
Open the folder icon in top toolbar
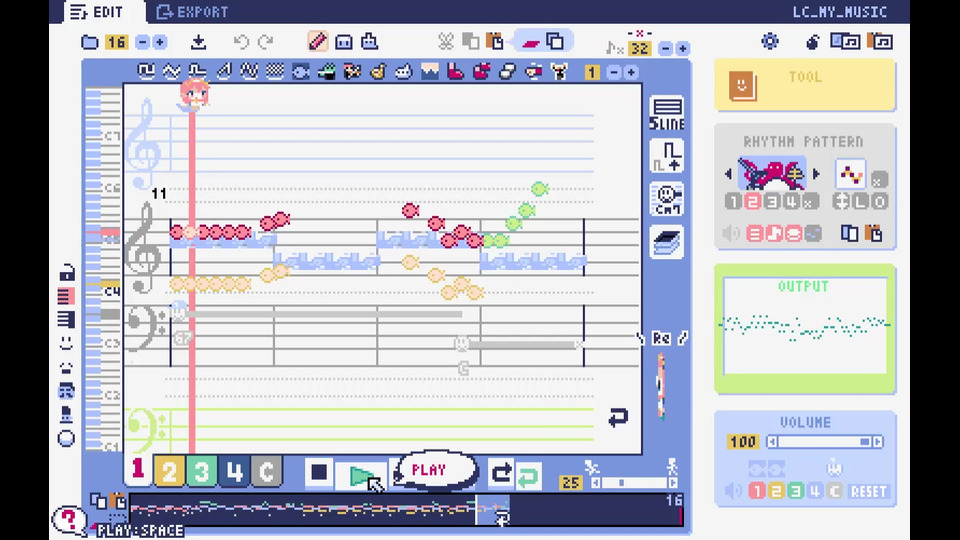tap(90, 42)
